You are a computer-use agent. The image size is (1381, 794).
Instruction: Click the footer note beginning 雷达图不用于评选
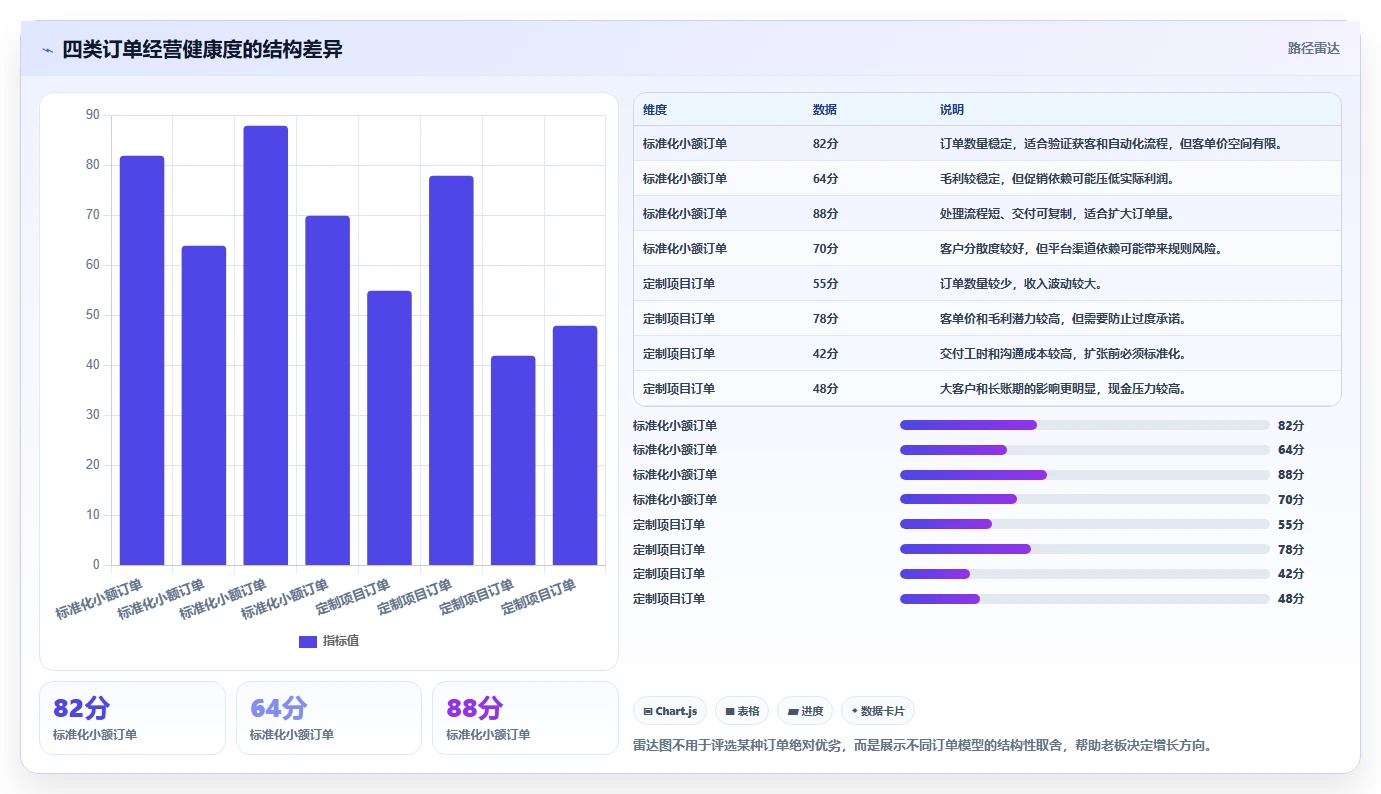tap(923, 746)
